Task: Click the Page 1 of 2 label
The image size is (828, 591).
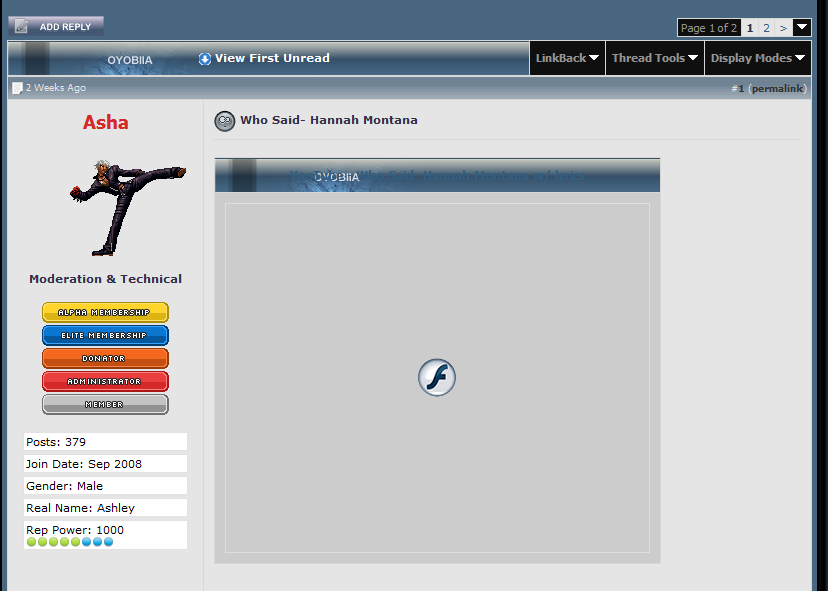Action: pyautogui.click(x=709, y=28)
